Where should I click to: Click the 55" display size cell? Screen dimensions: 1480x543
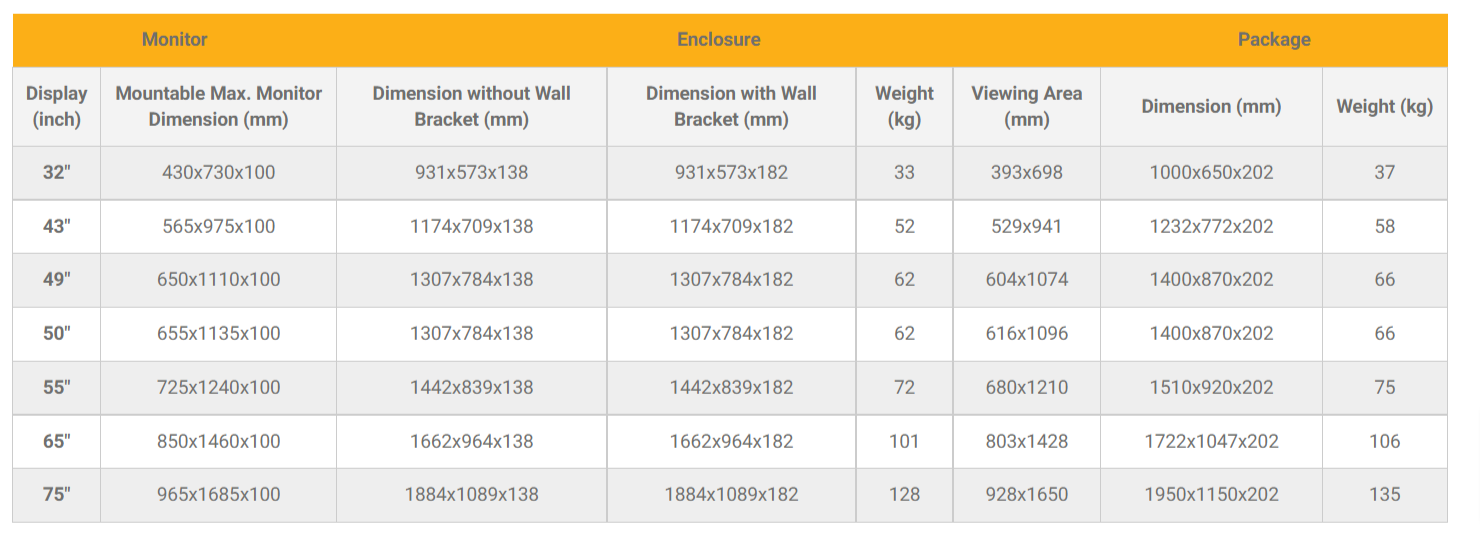click(x=56, y=387)
